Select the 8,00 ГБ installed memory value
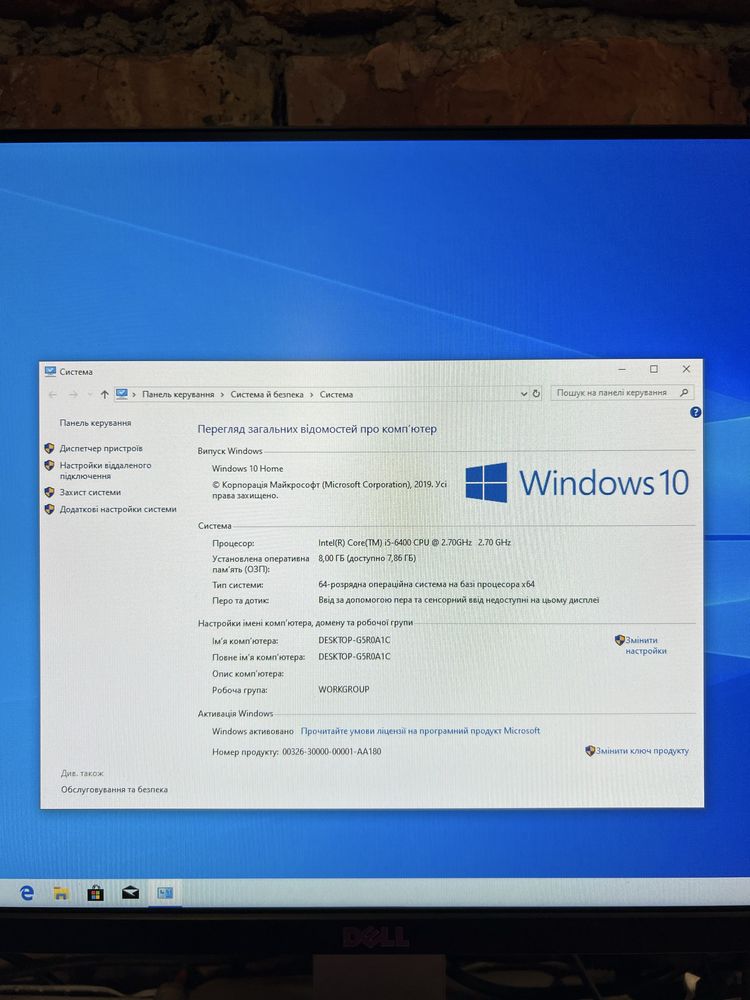Image resolution: width=750 pixels, height=1000 pixels. [x=367, y=558]
